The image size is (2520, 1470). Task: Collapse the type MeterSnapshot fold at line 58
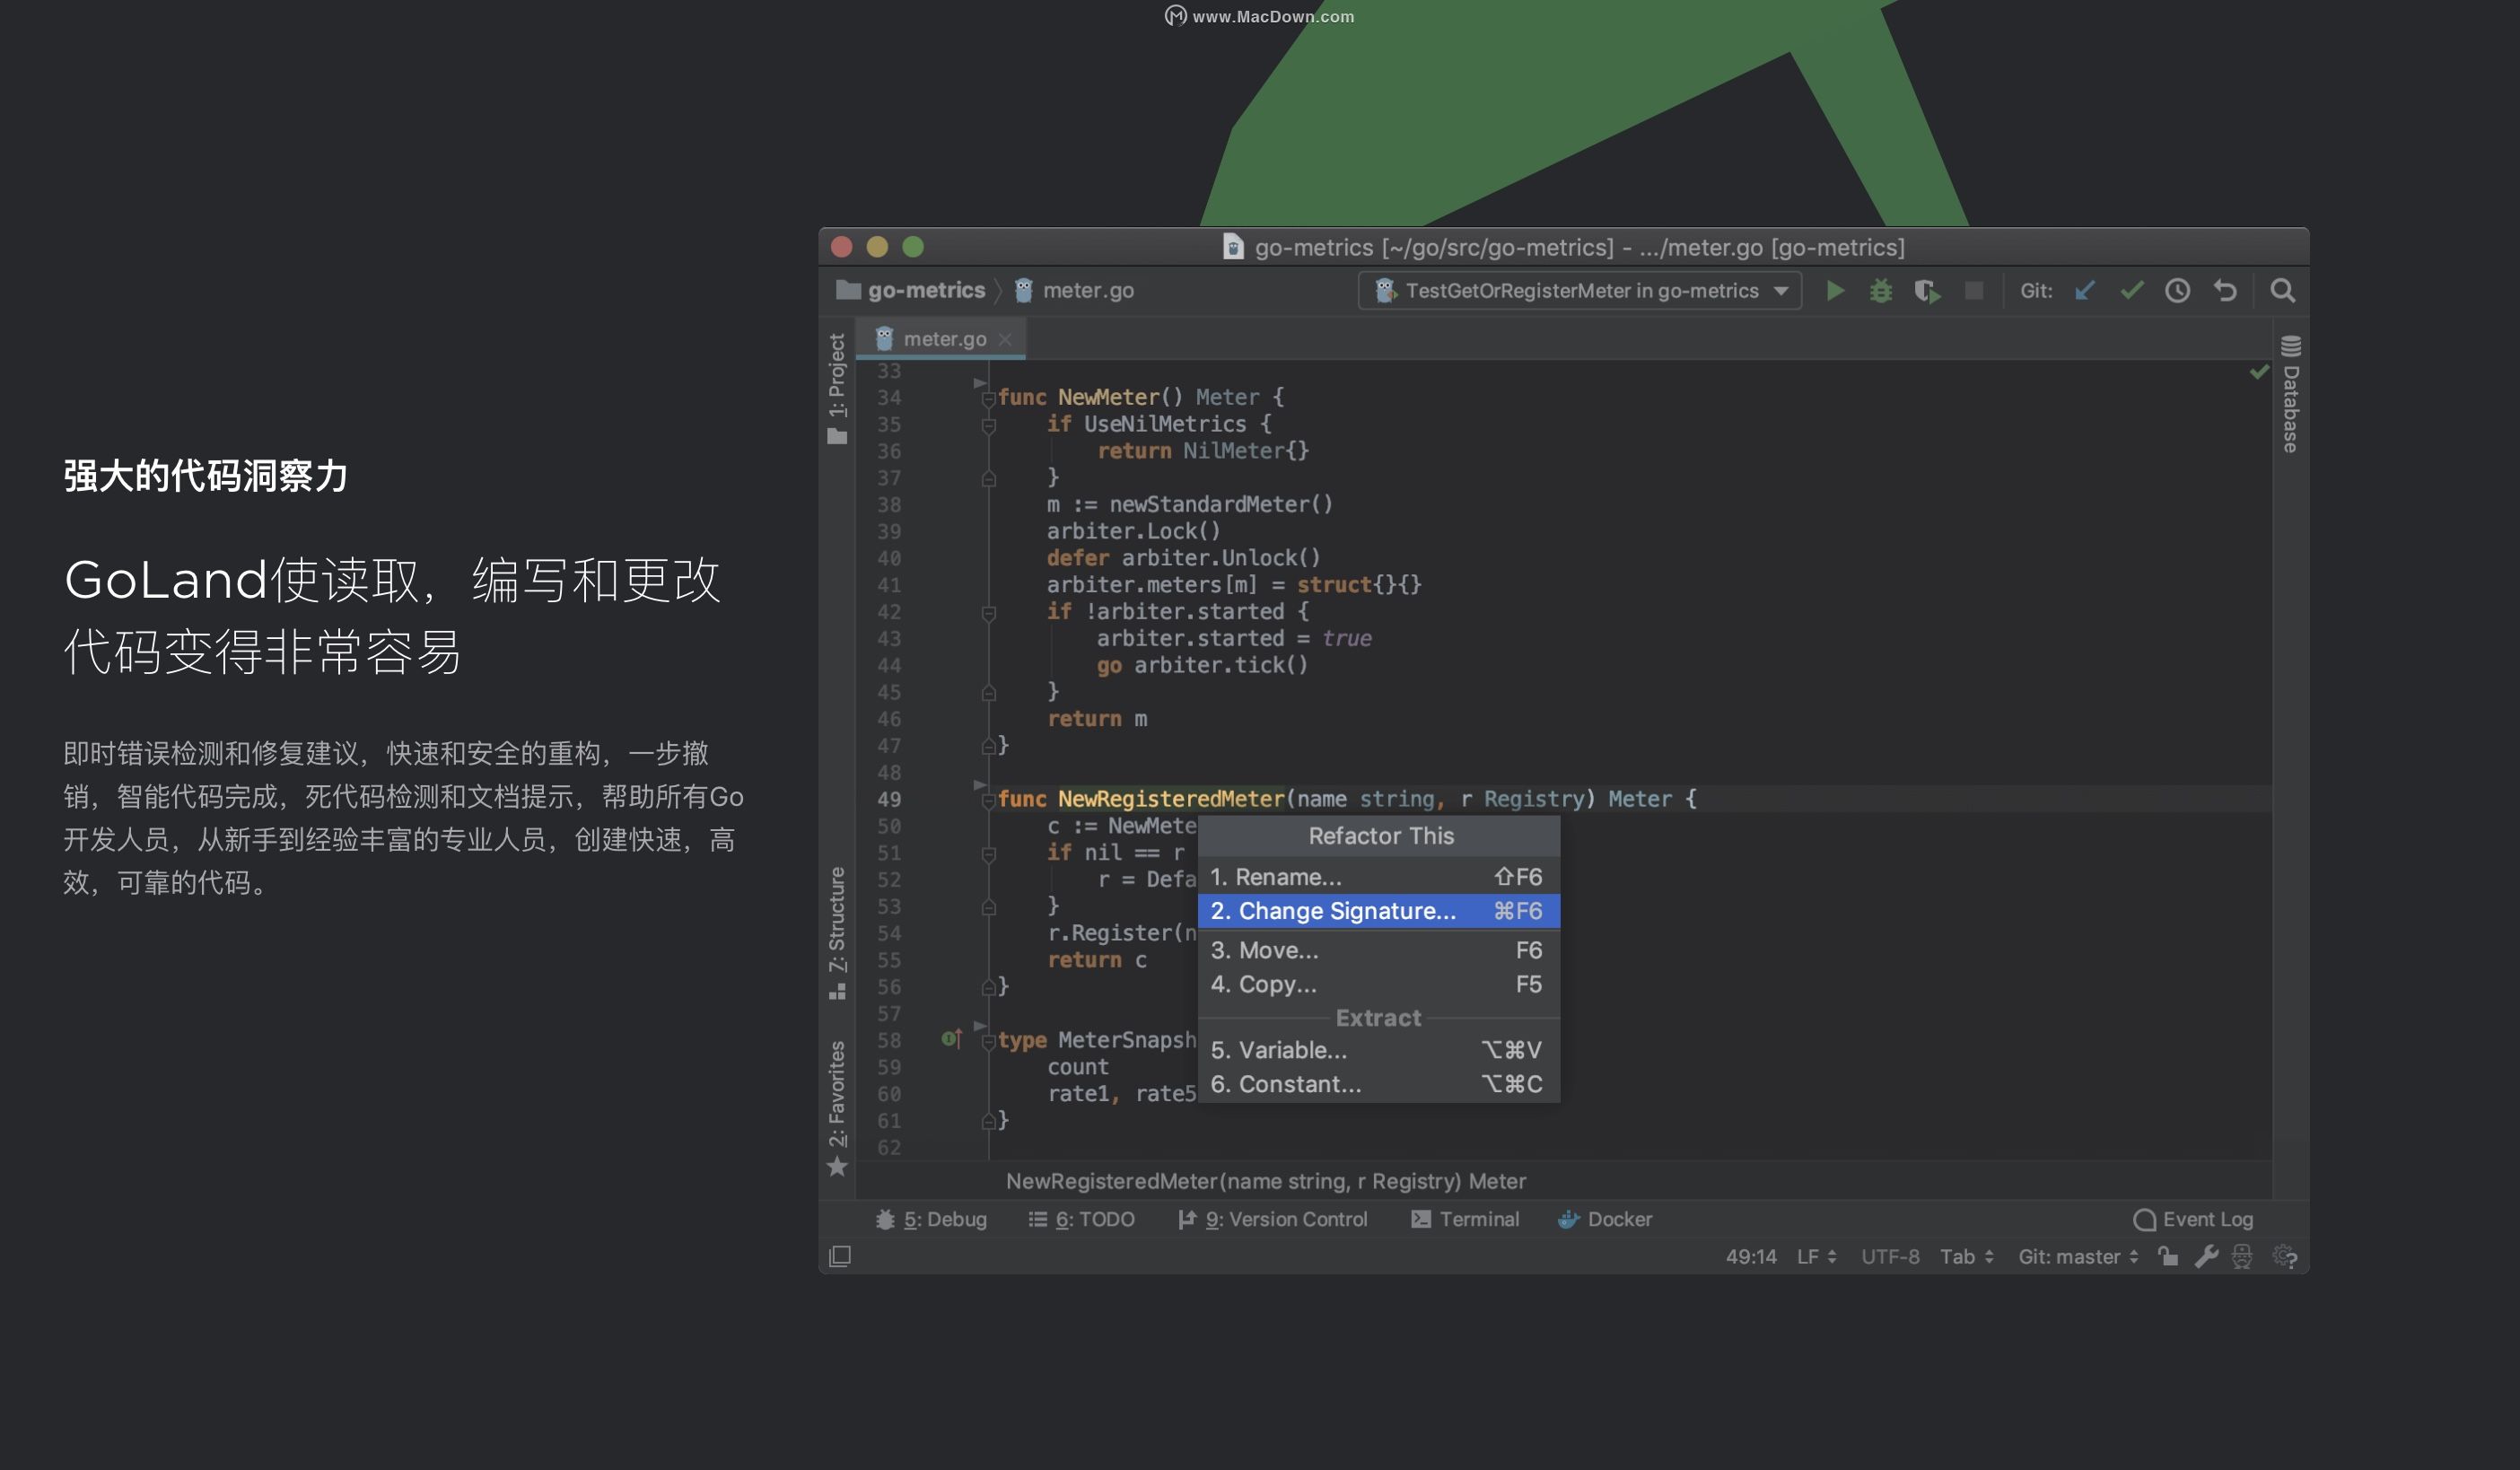pyautogui.click(x=988, y=1042)
